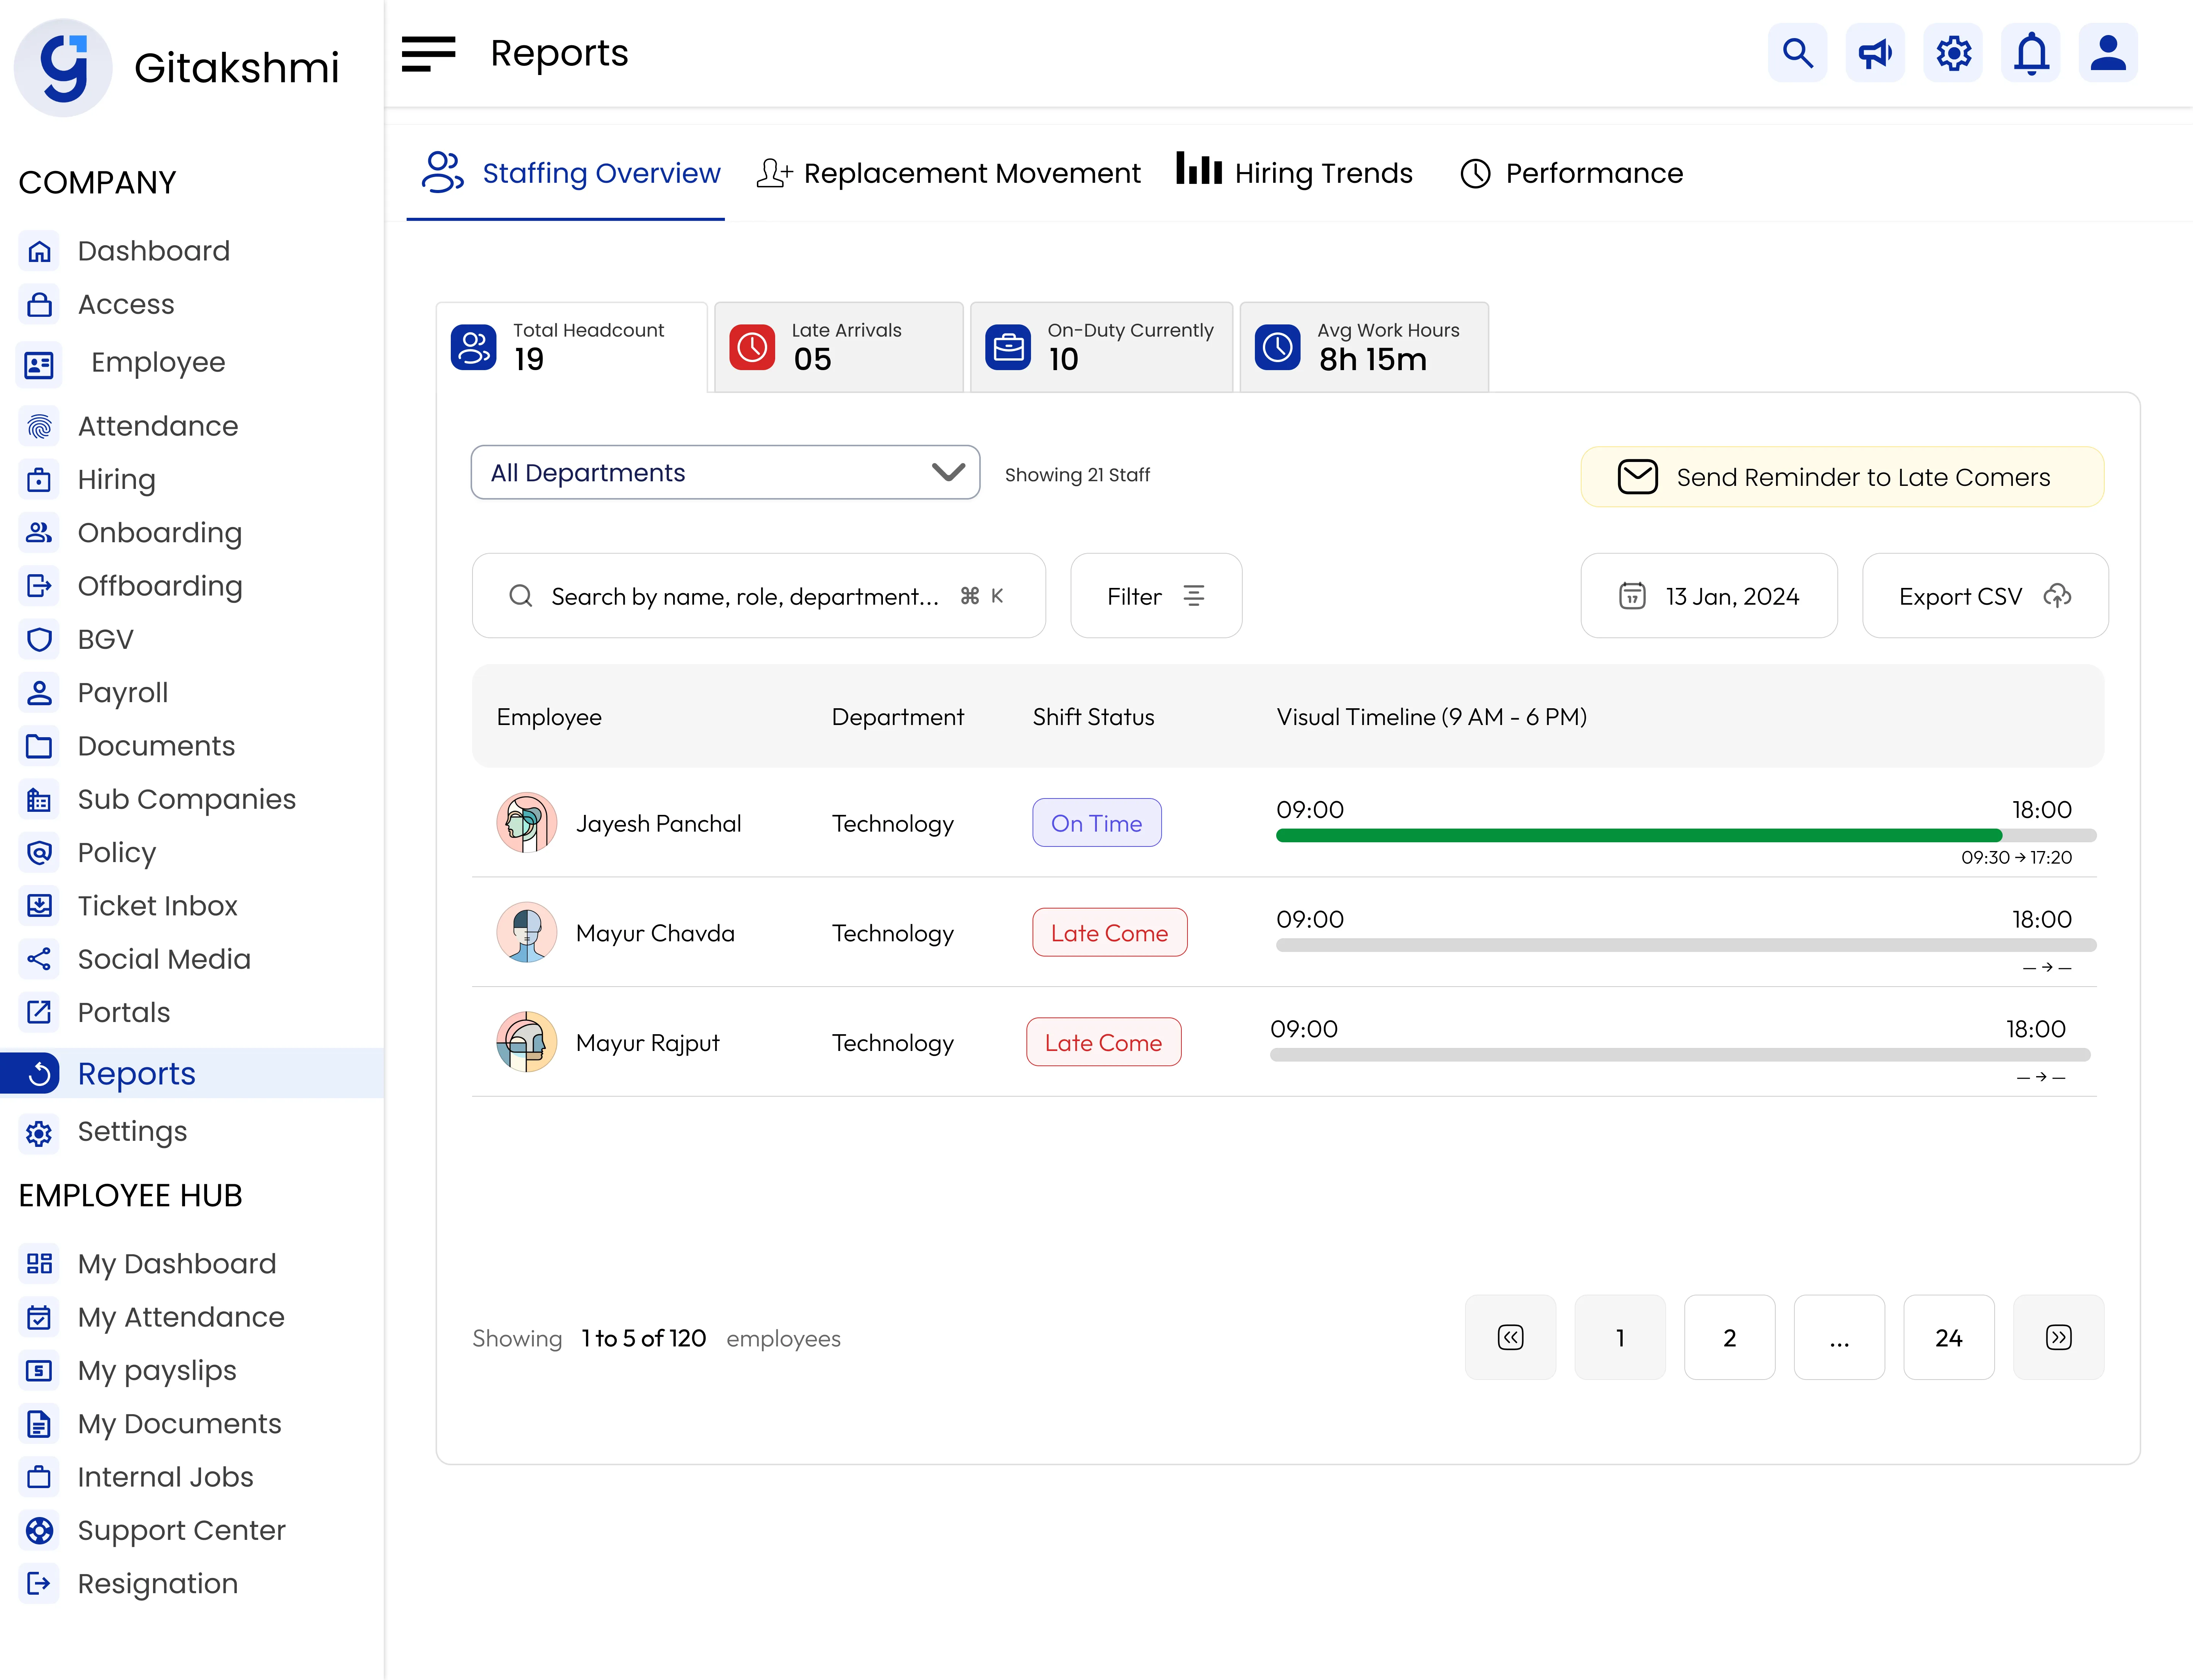Select the Late Arrivals stat card
Image resolution: width=2193 pixels, height=1680 pixels.
click(839, 347)
